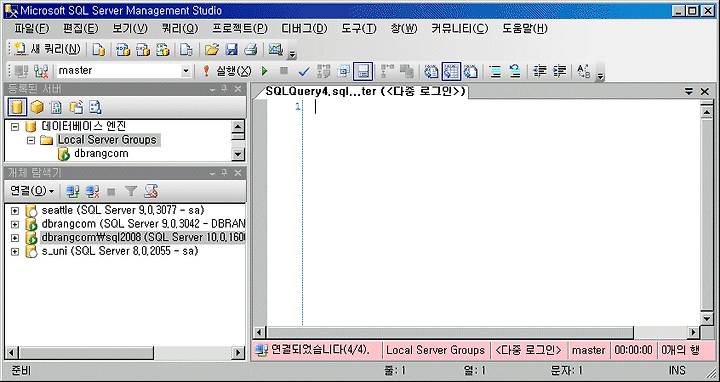Click the Object Explorer refresh icon
The height and width of the screenshot is (382, 720).
click(151, 191)
